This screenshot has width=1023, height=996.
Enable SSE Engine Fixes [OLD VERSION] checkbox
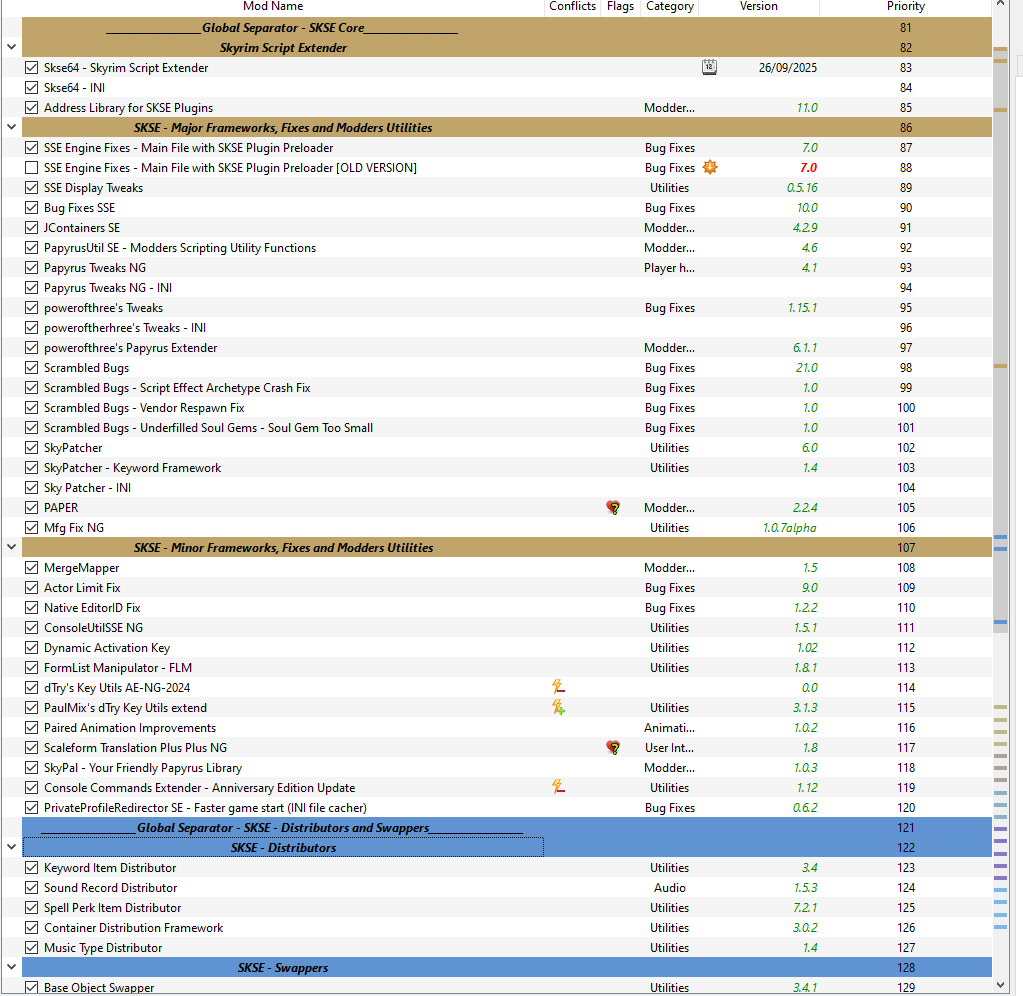[x=31, y=168]
